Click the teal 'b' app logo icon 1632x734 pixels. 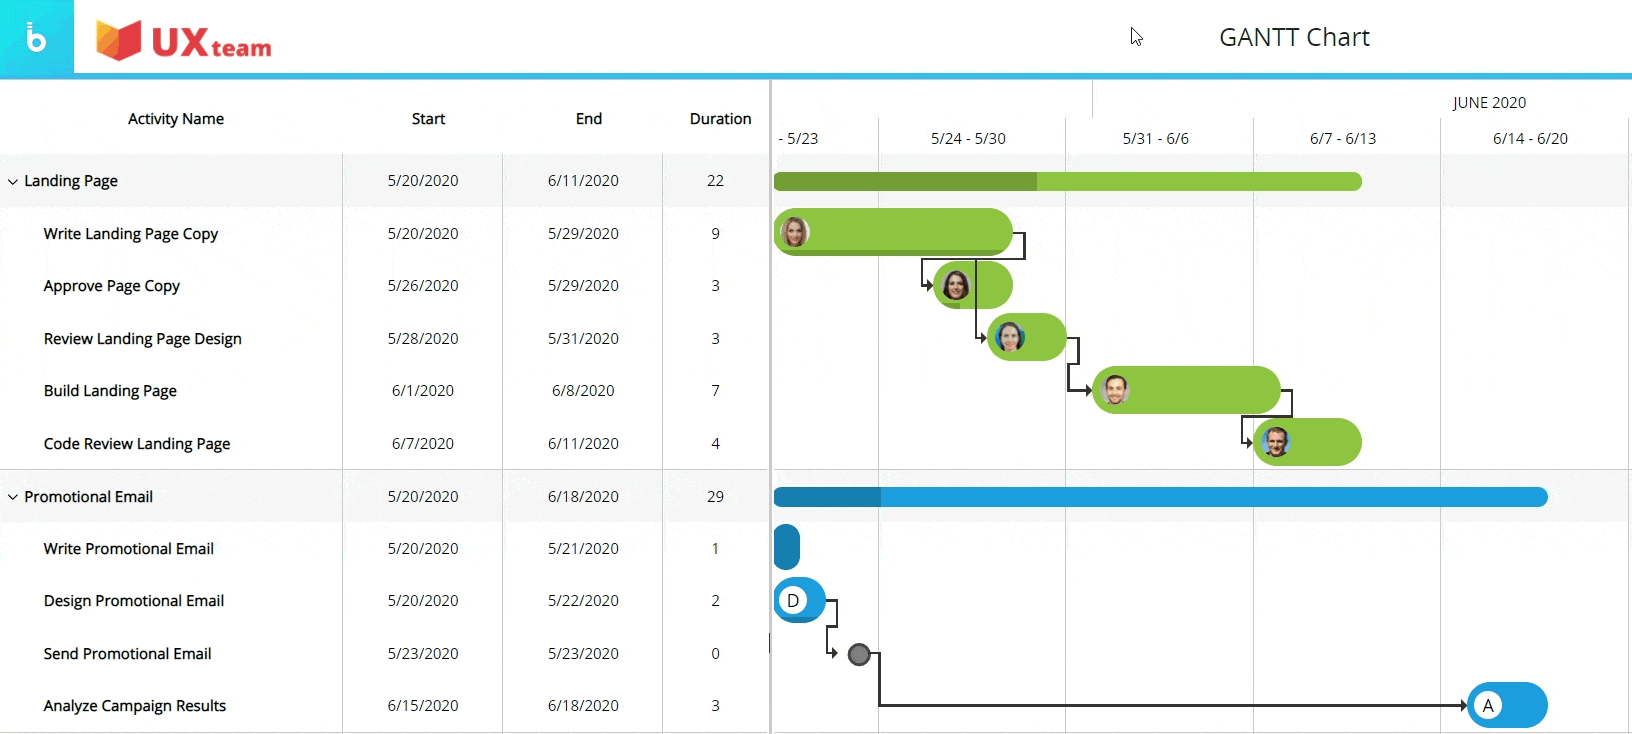[36, 37]
